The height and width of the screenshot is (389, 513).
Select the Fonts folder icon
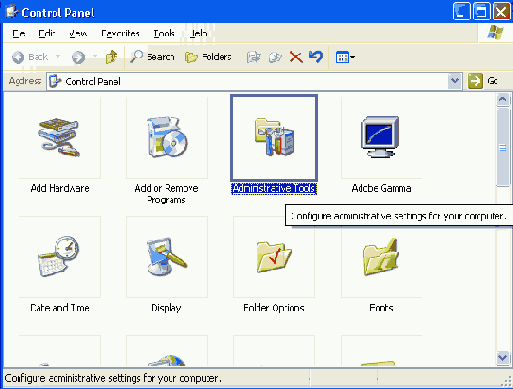380,256
